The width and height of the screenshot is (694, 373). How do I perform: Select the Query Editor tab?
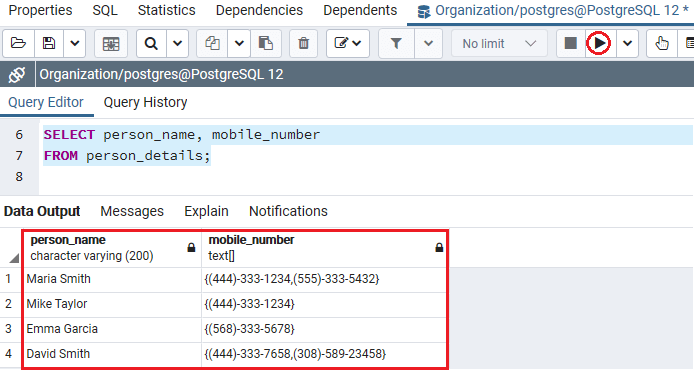click(46, 103)
